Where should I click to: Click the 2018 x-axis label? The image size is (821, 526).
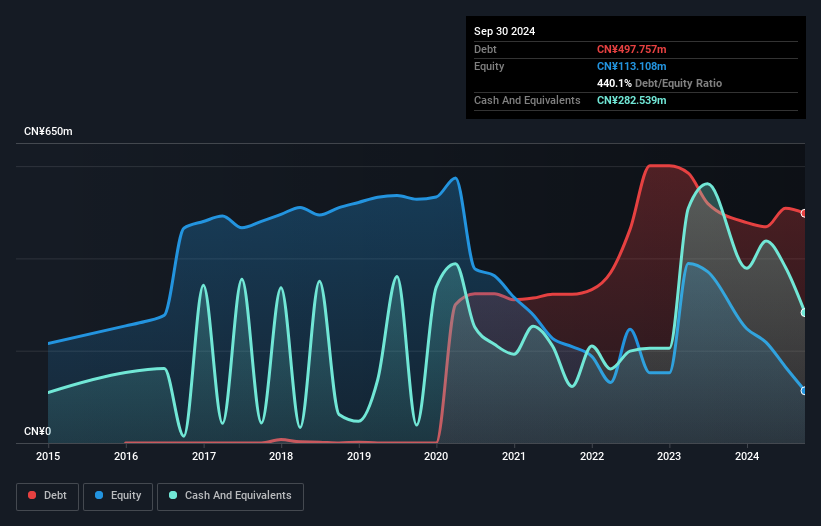(281, 456)
